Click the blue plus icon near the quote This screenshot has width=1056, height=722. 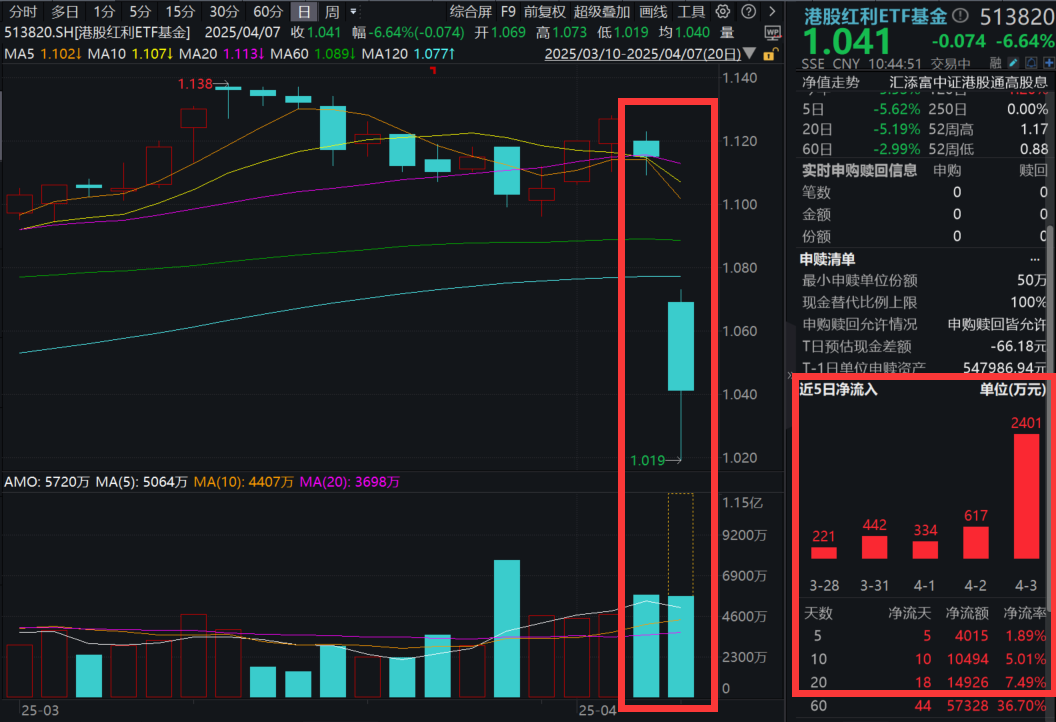tap(1050, 63)
